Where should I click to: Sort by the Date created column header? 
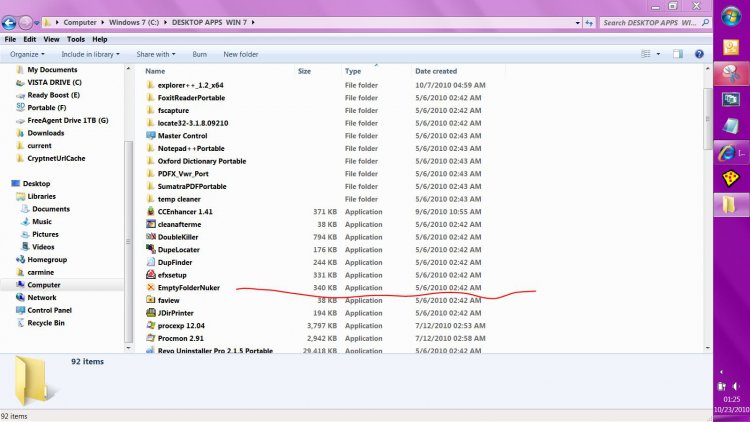click(436, 71)
